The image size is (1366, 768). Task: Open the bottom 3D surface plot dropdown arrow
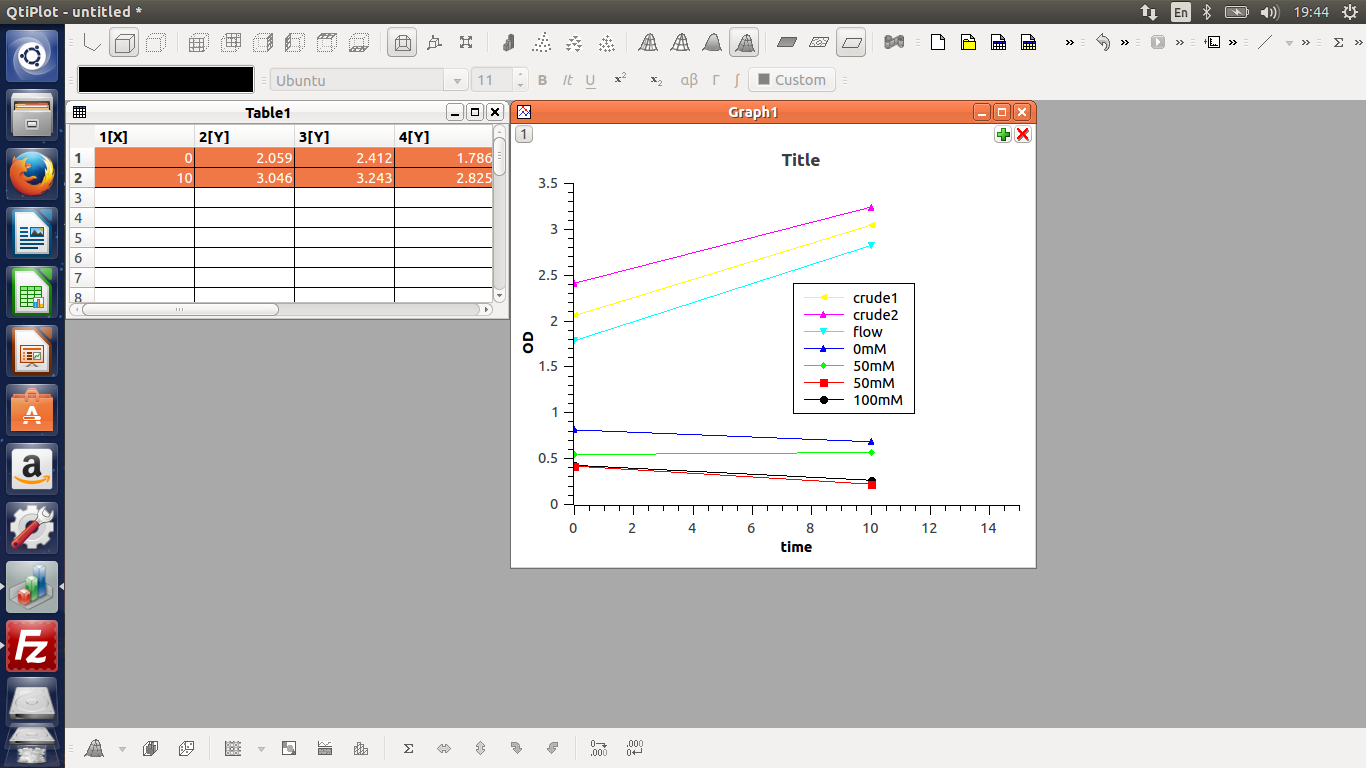[x=122, y=749]
